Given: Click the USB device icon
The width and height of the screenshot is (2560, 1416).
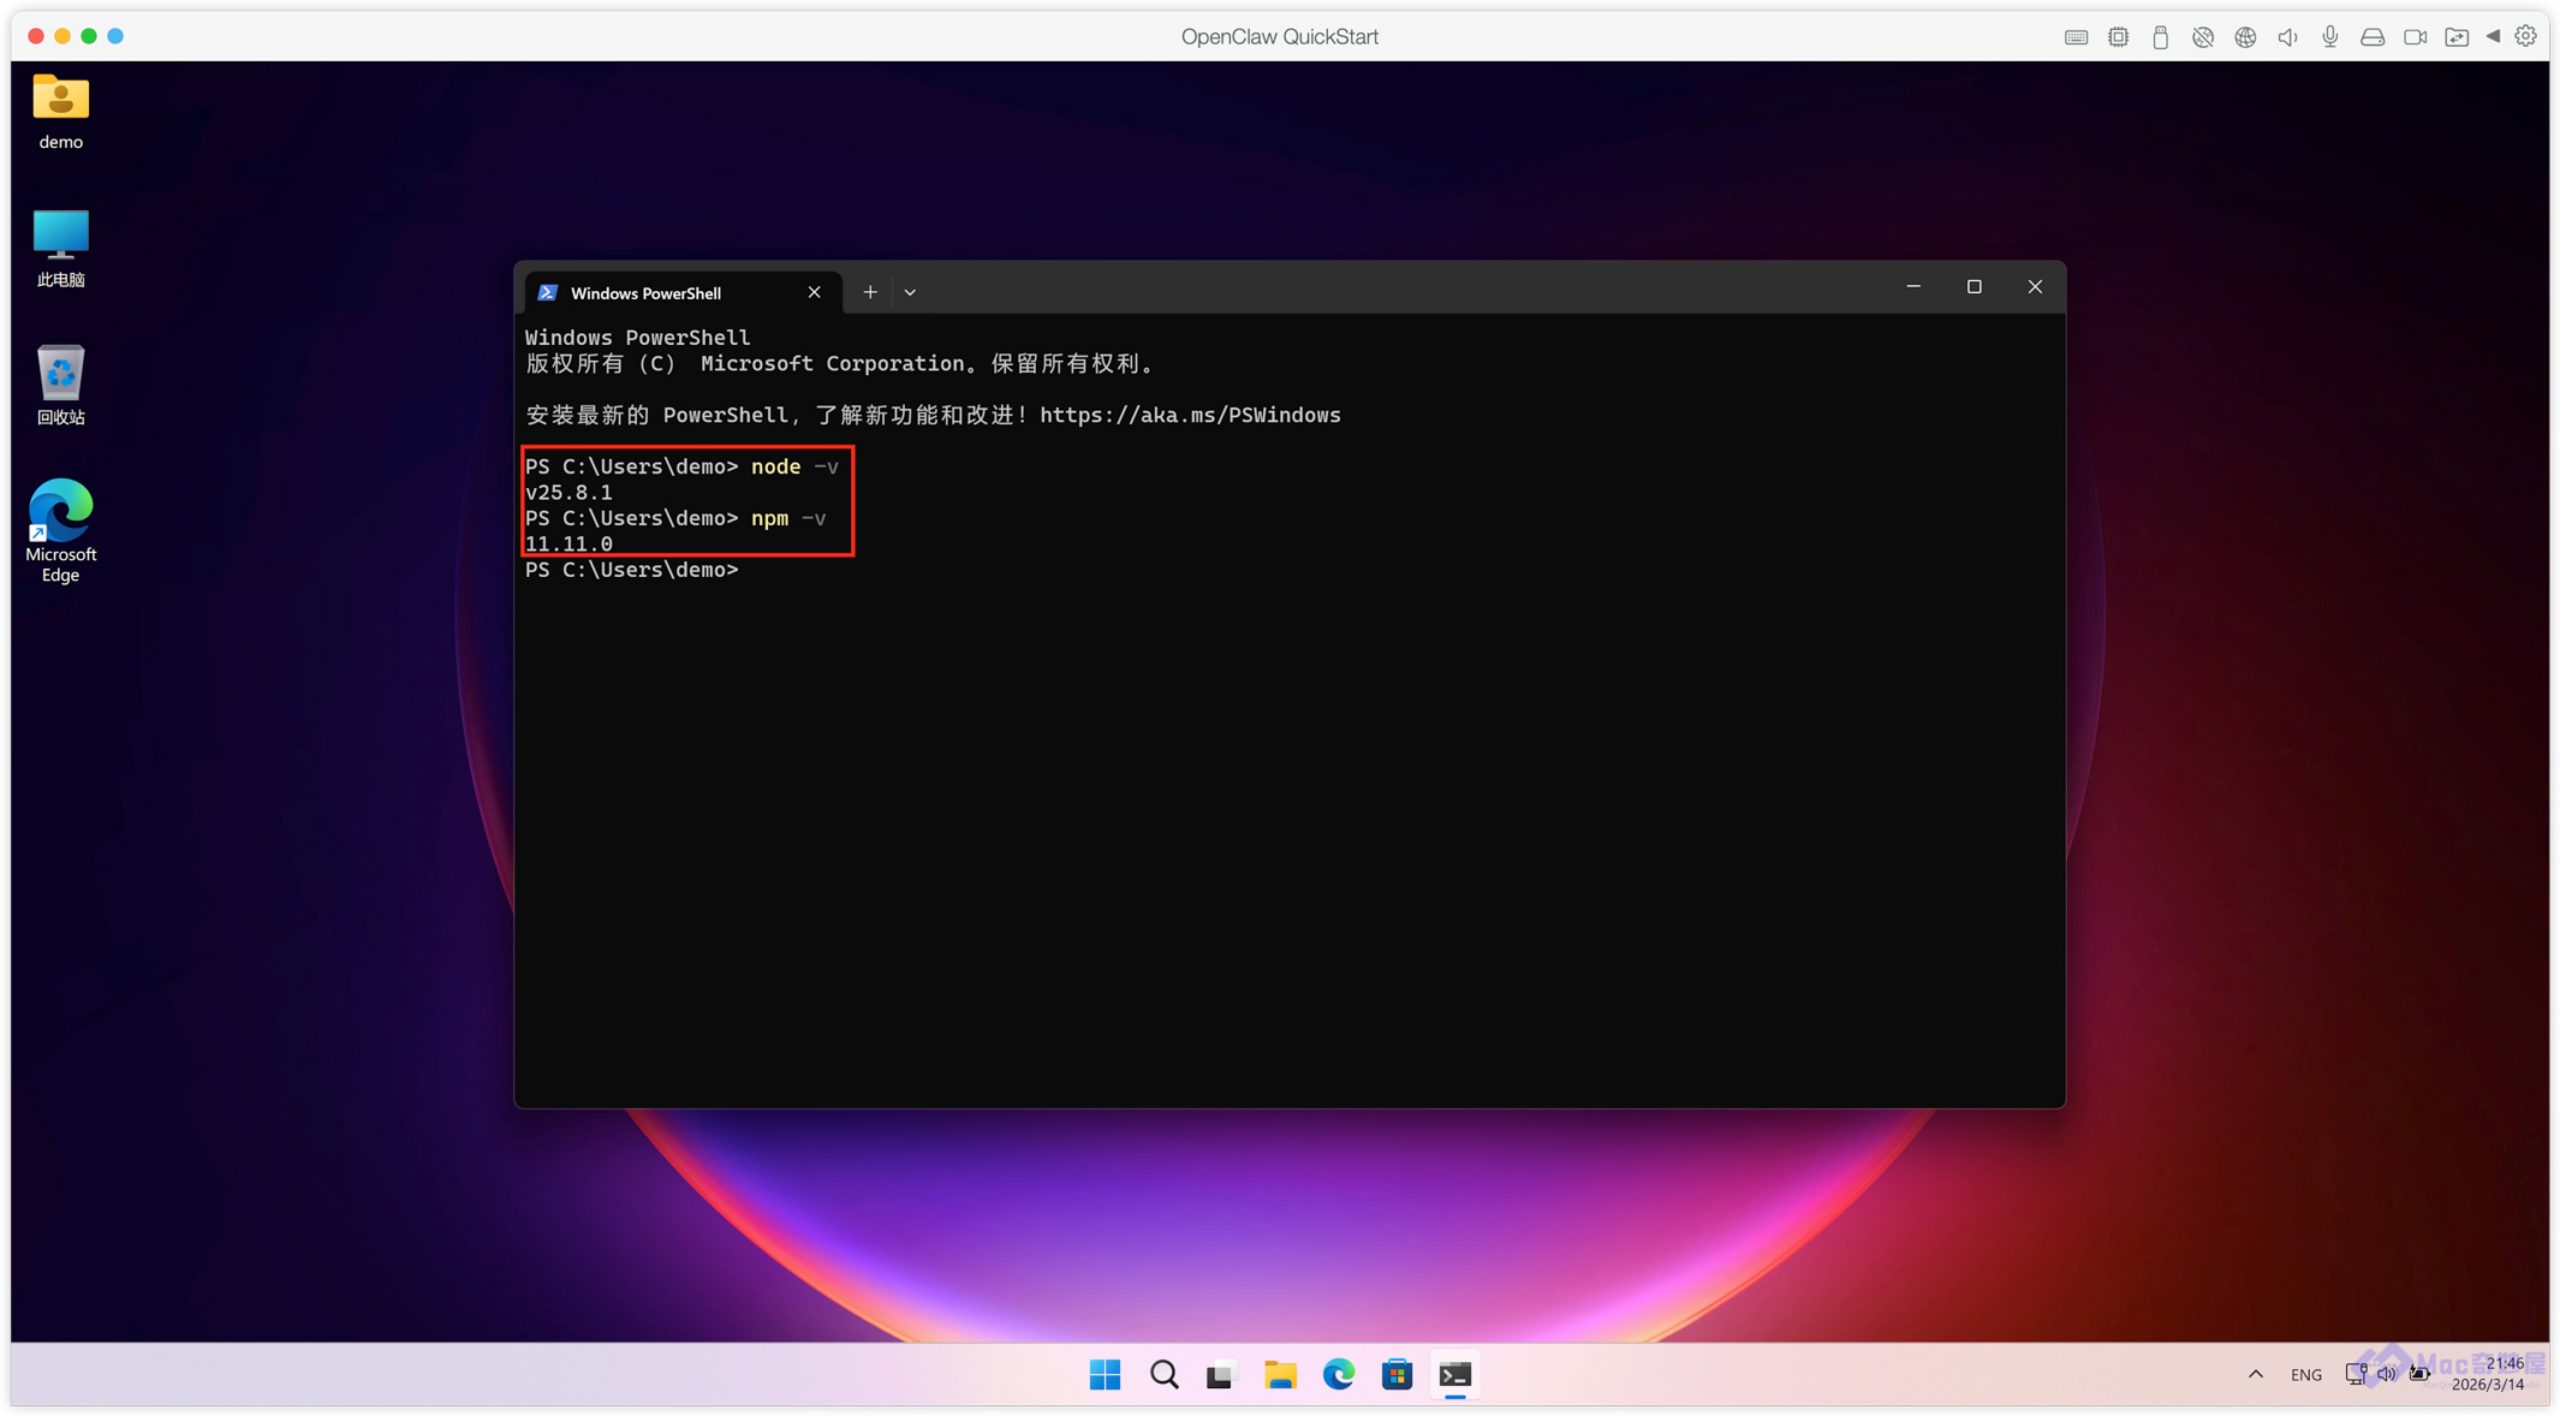Looking at the screenshot, I should tap(2159, 37).
